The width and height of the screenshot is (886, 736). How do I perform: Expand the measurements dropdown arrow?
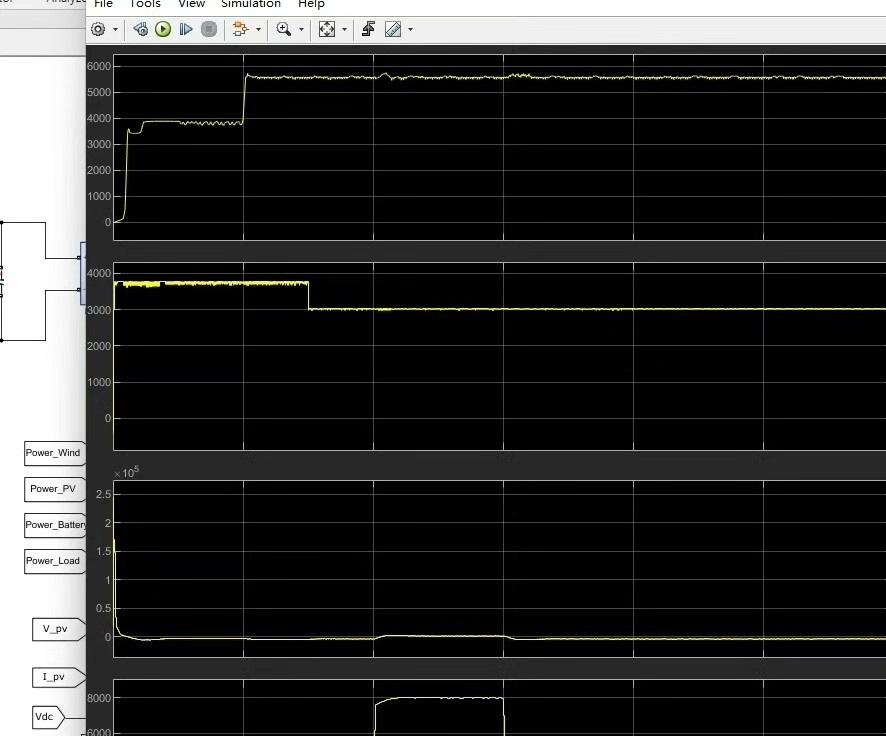tap(408, 29)
